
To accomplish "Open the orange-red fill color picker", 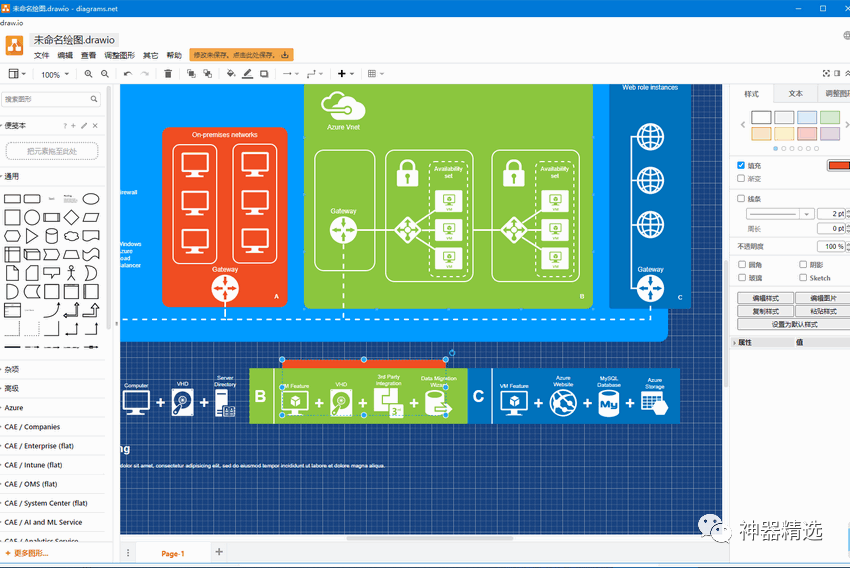I will 839,165.
